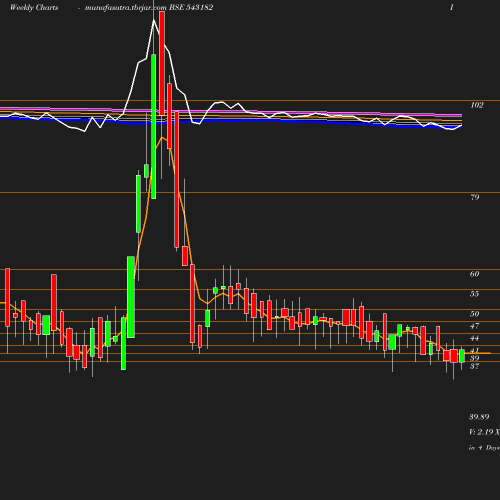
Task: Click the 44 price axis label
Action: [475, 338]
